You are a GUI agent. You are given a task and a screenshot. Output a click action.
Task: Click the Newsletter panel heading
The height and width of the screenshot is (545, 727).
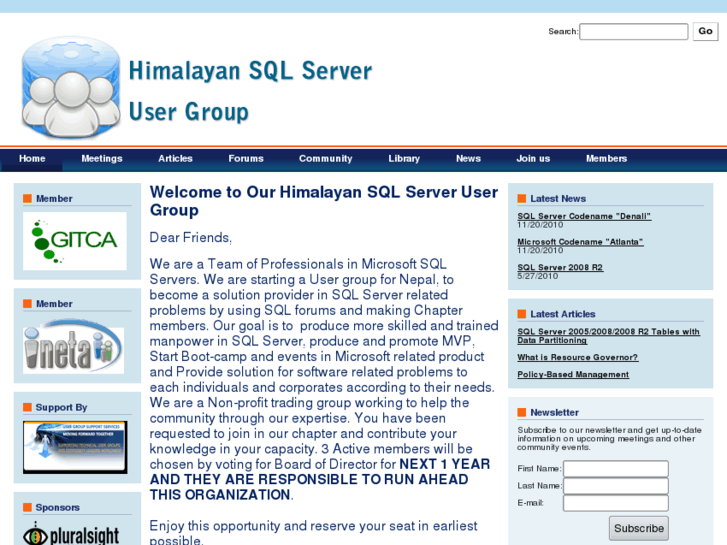point(555,412)
